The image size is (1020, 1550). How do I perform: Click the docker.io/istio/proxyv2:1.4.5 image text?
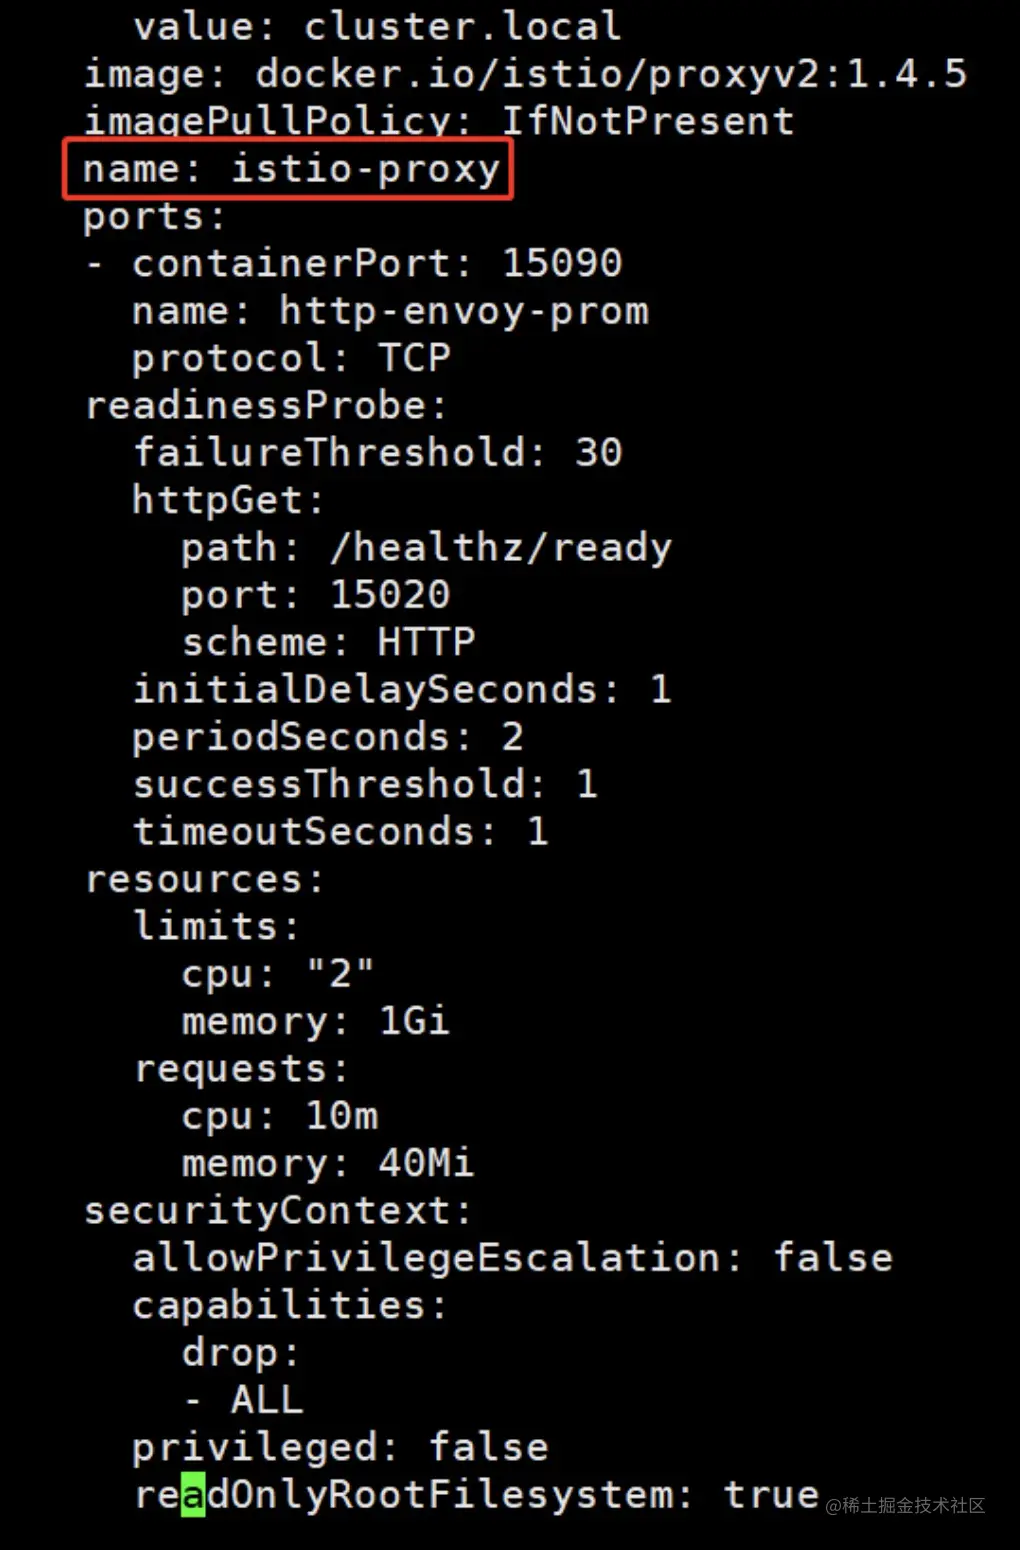pyautogui.click(x=611, y=74)
